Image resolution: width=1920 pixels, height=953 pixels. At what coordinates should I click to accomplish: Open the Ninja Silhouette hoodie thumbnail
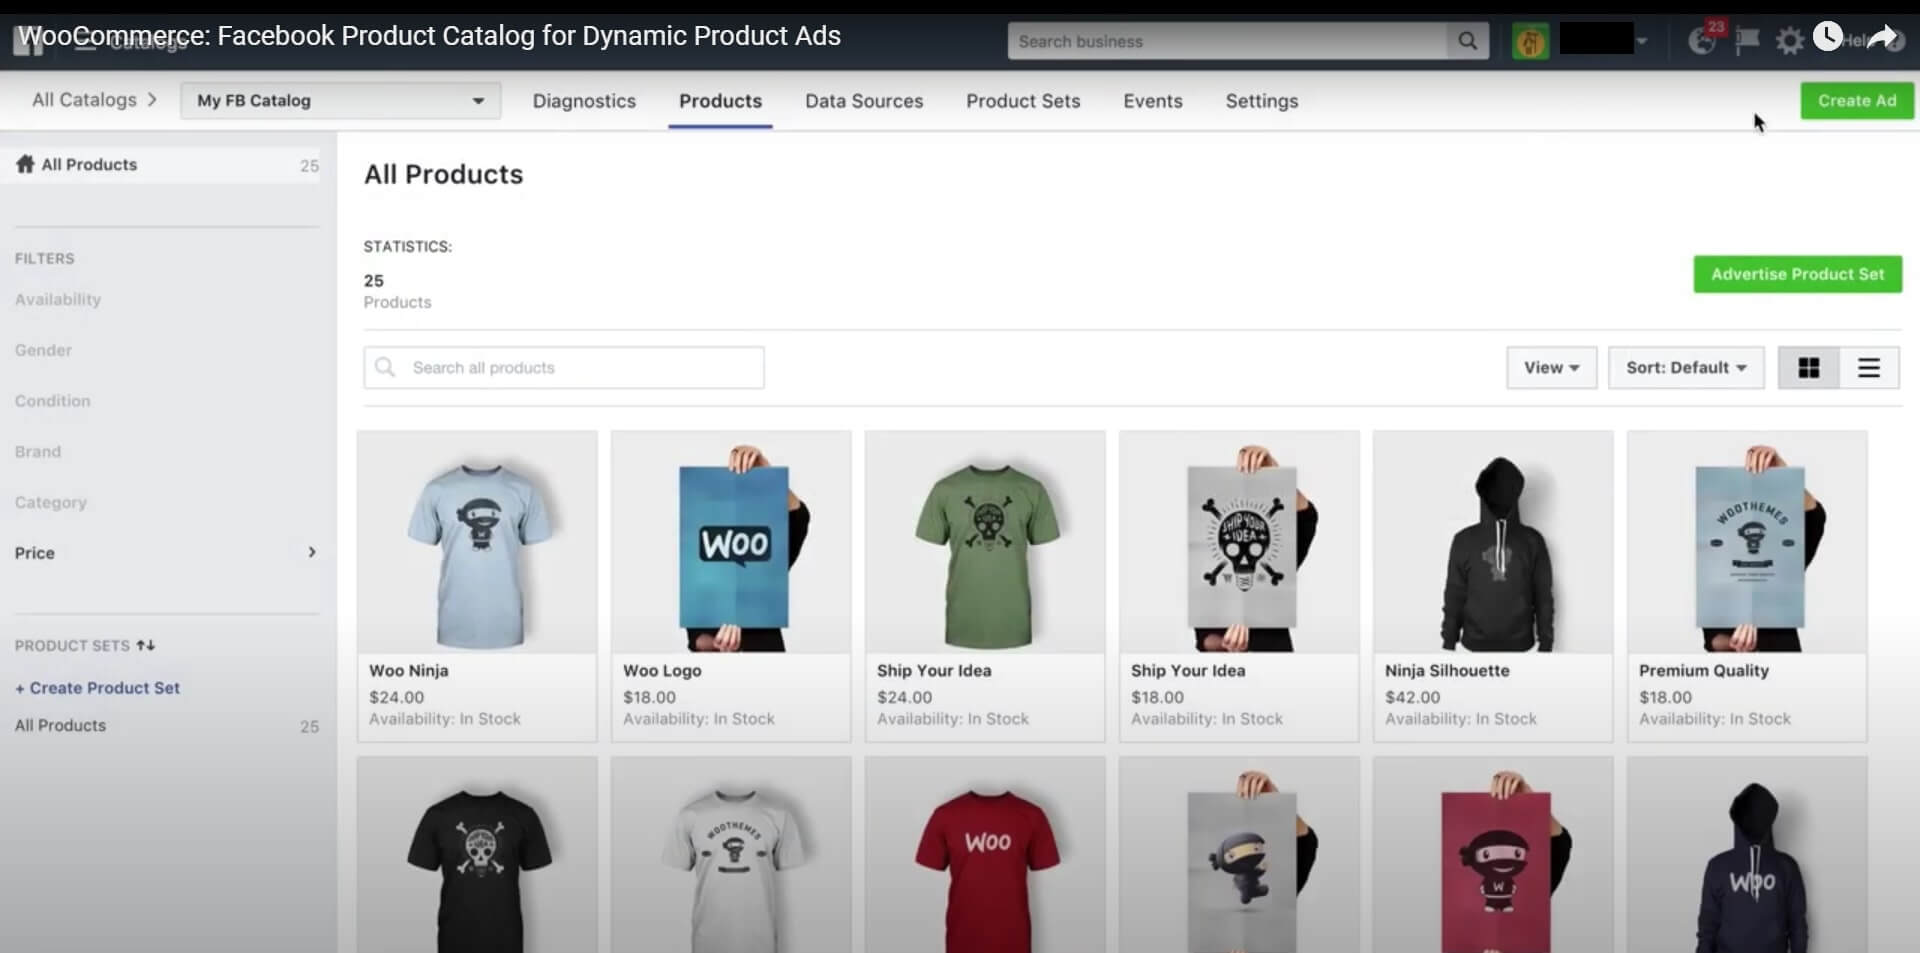coord(1493,543)
